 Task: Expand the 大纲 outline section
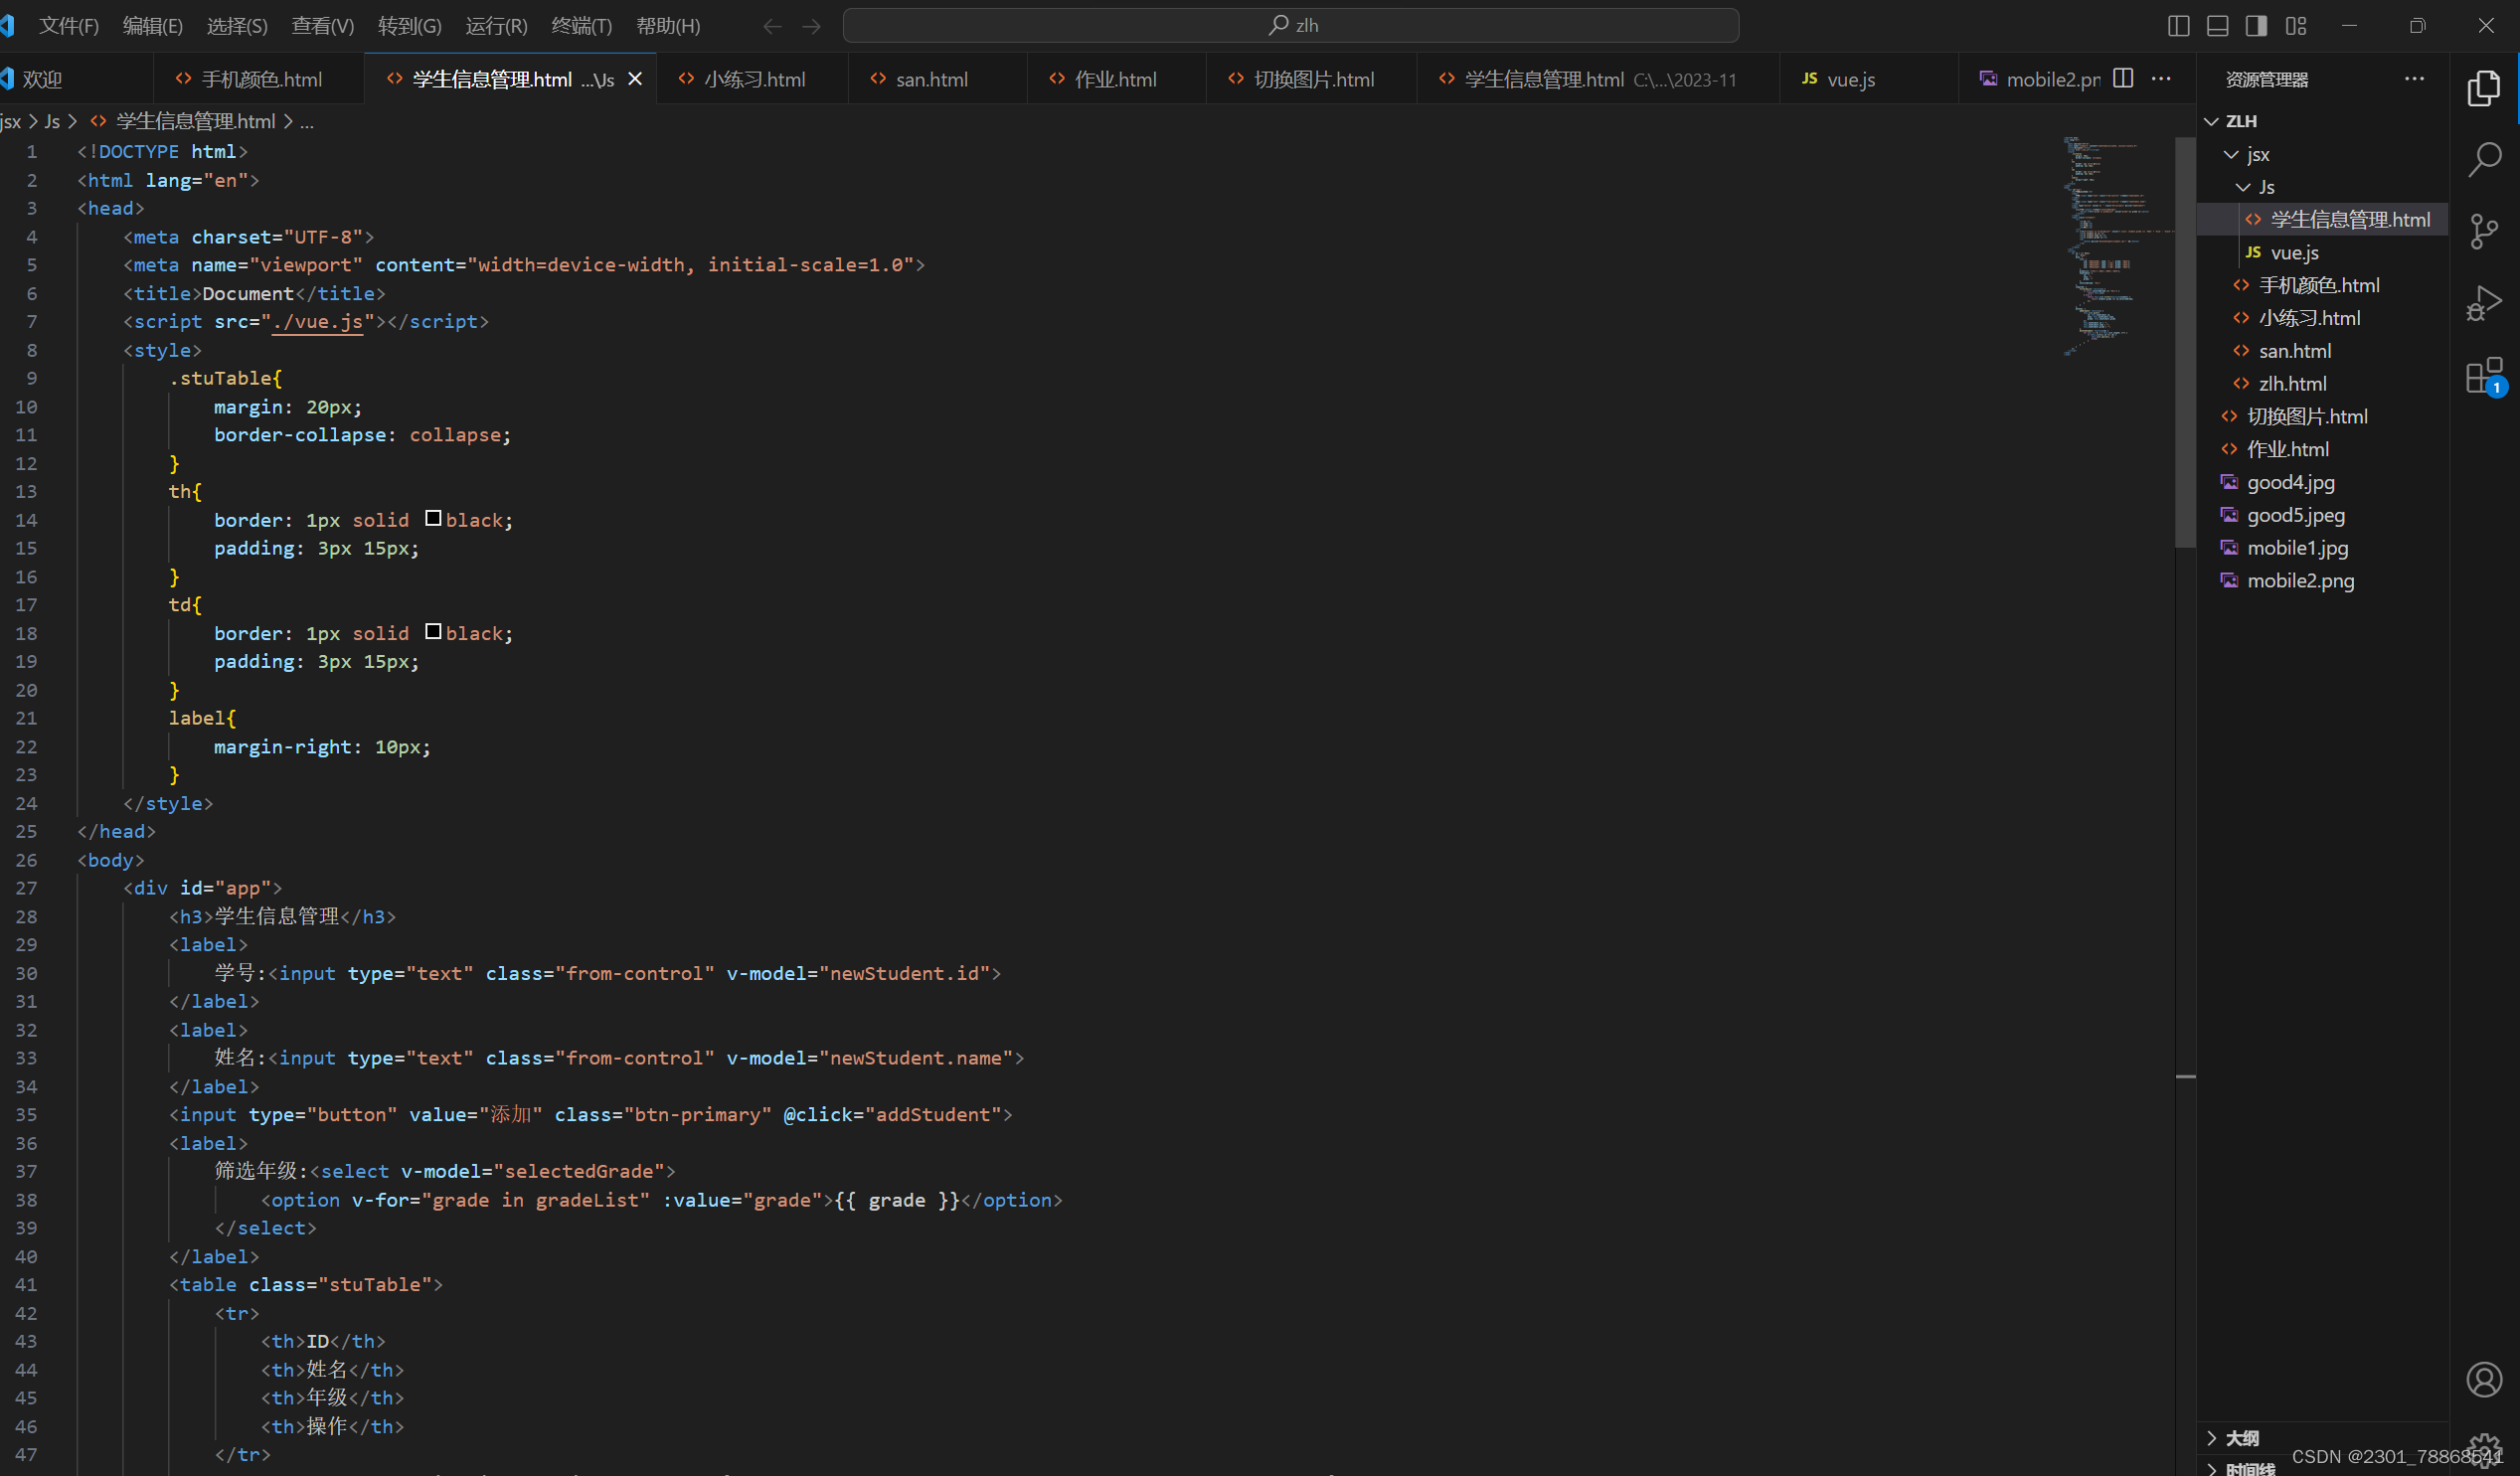point(2240,1437)
